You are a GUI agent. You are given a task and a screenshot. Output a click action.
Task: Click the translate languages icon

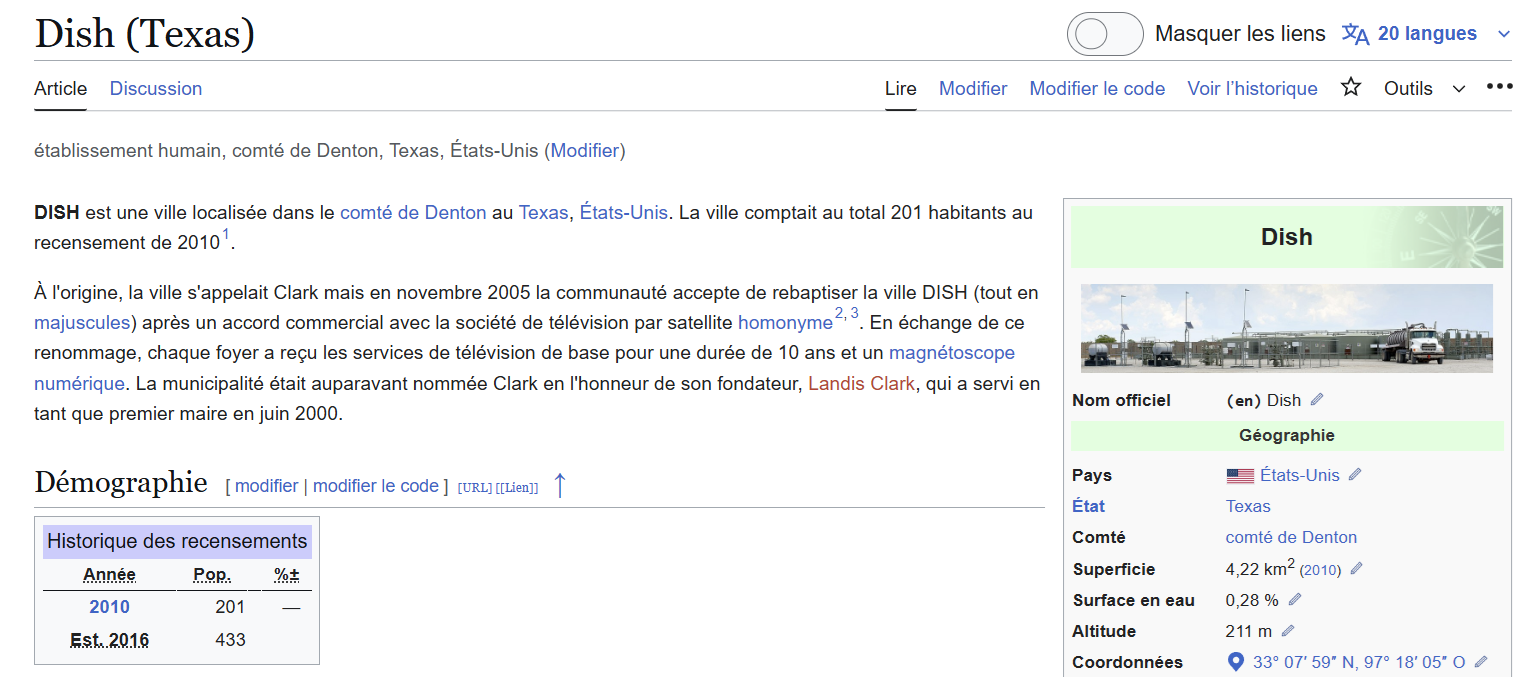1355,34
